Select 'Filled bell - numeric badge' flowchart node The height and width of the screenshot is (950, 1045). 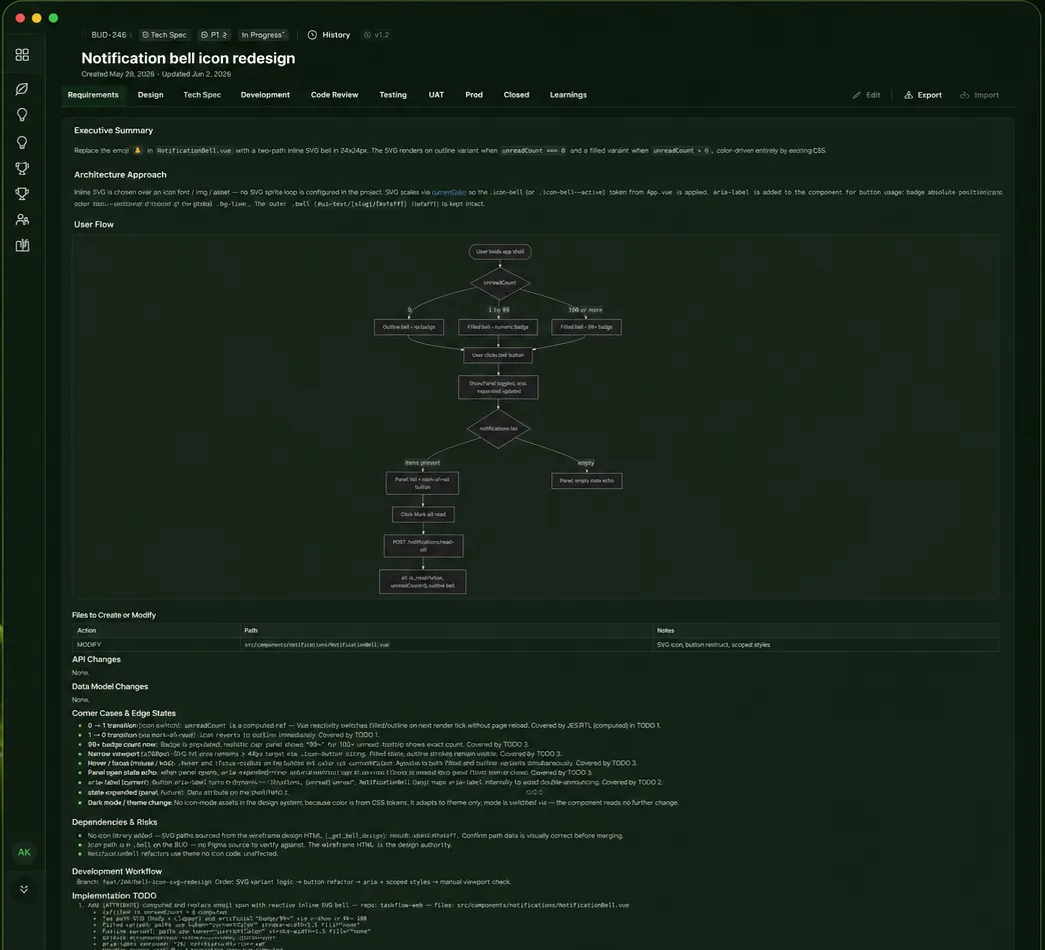[x=498, y=327]
